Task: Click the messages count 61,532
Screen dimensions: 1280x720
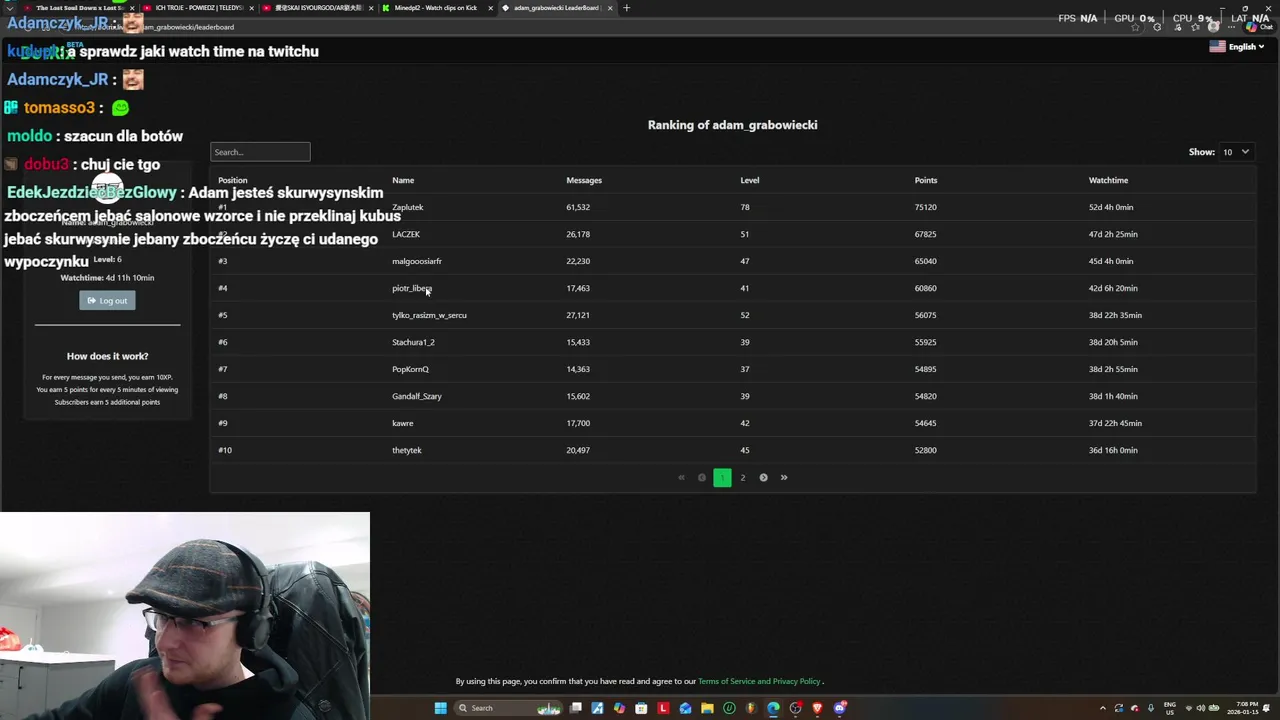Action: coord(578,207)
